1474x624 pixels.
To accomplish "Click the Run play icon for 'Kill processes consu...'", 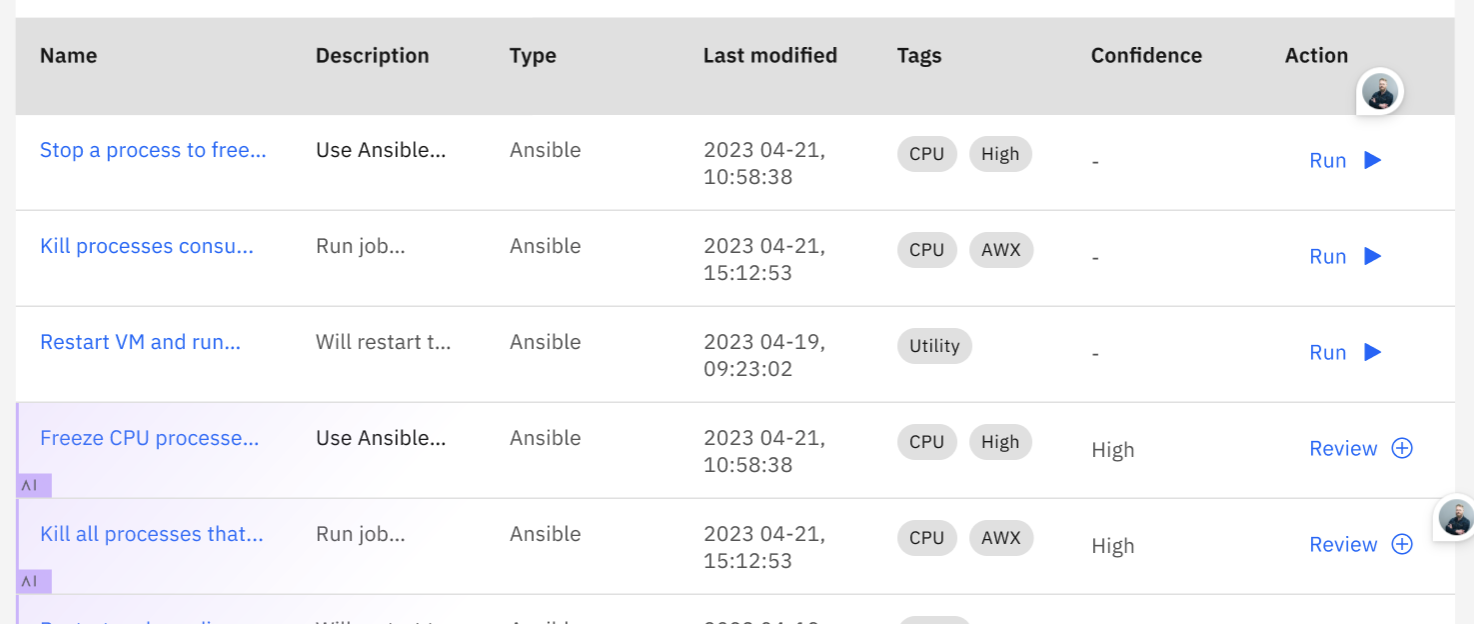I will point(1372,256).
